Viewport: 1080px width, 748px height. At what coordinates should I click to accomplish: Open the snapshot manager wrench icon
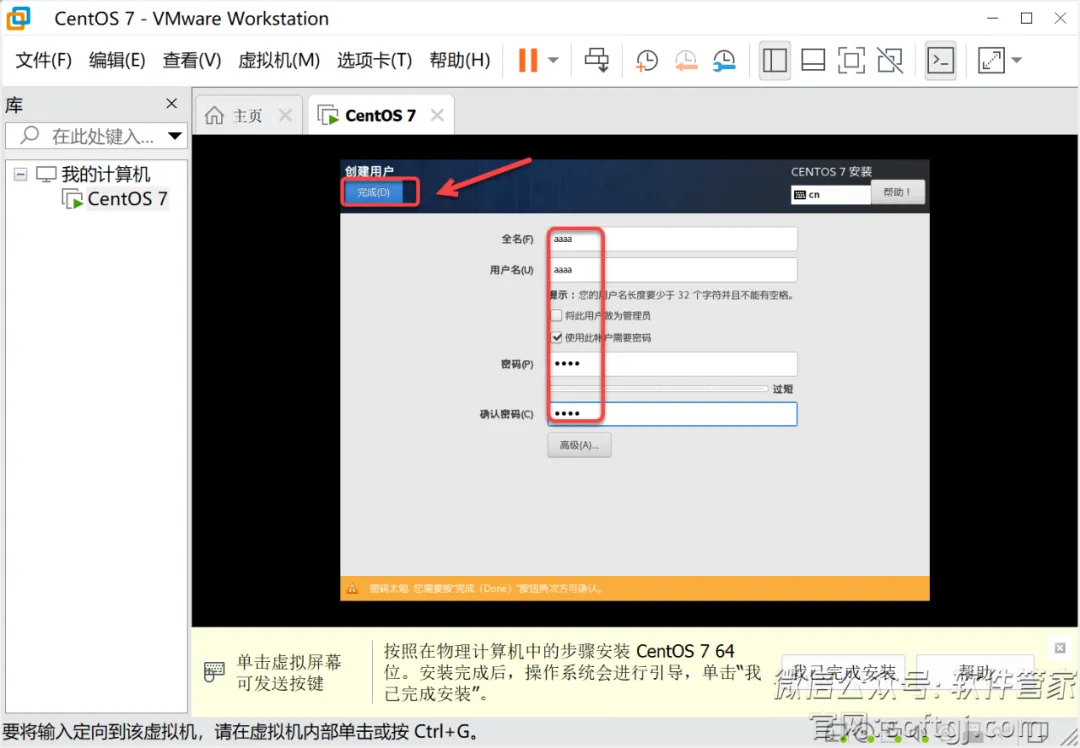[x=724, y=61]
